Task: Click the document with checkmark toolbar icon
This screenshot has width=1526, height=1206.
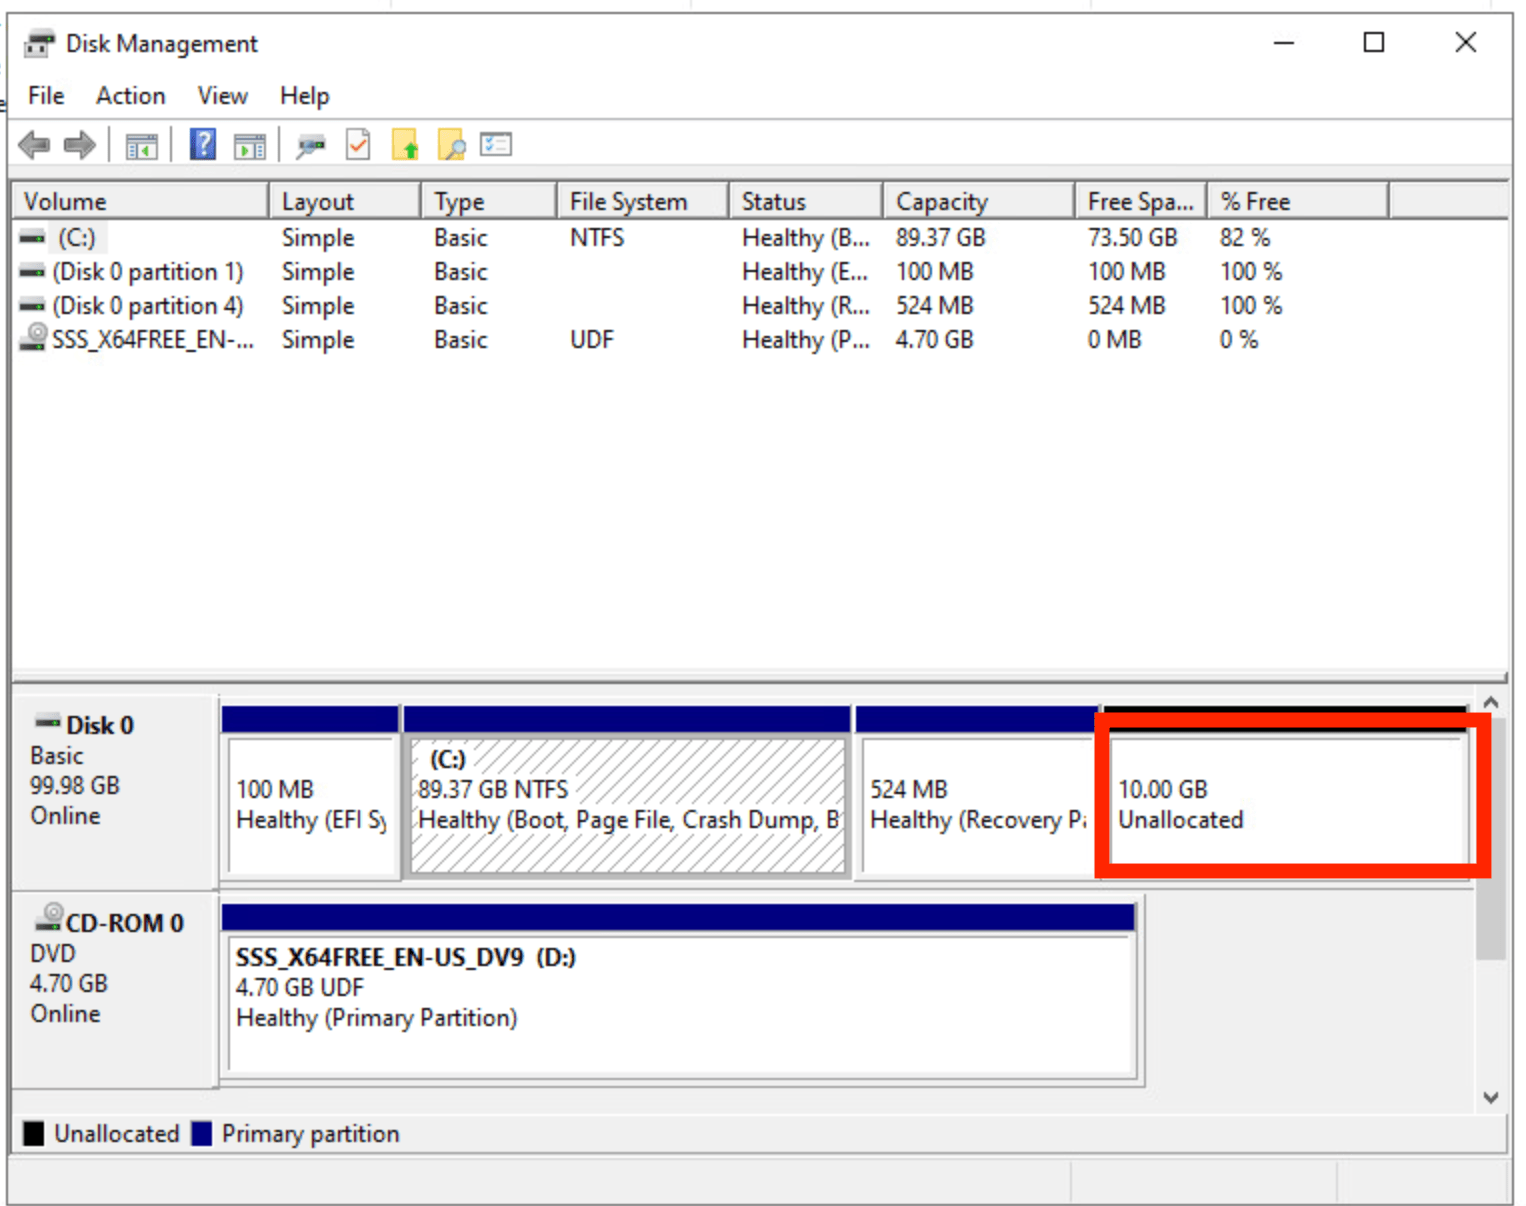Action: 357,144
